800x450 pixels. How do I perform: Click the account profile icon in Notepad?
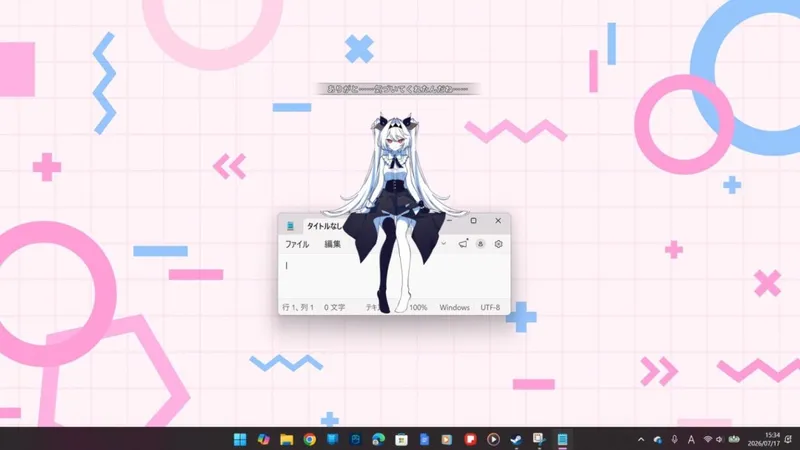(x=480, y=244)
